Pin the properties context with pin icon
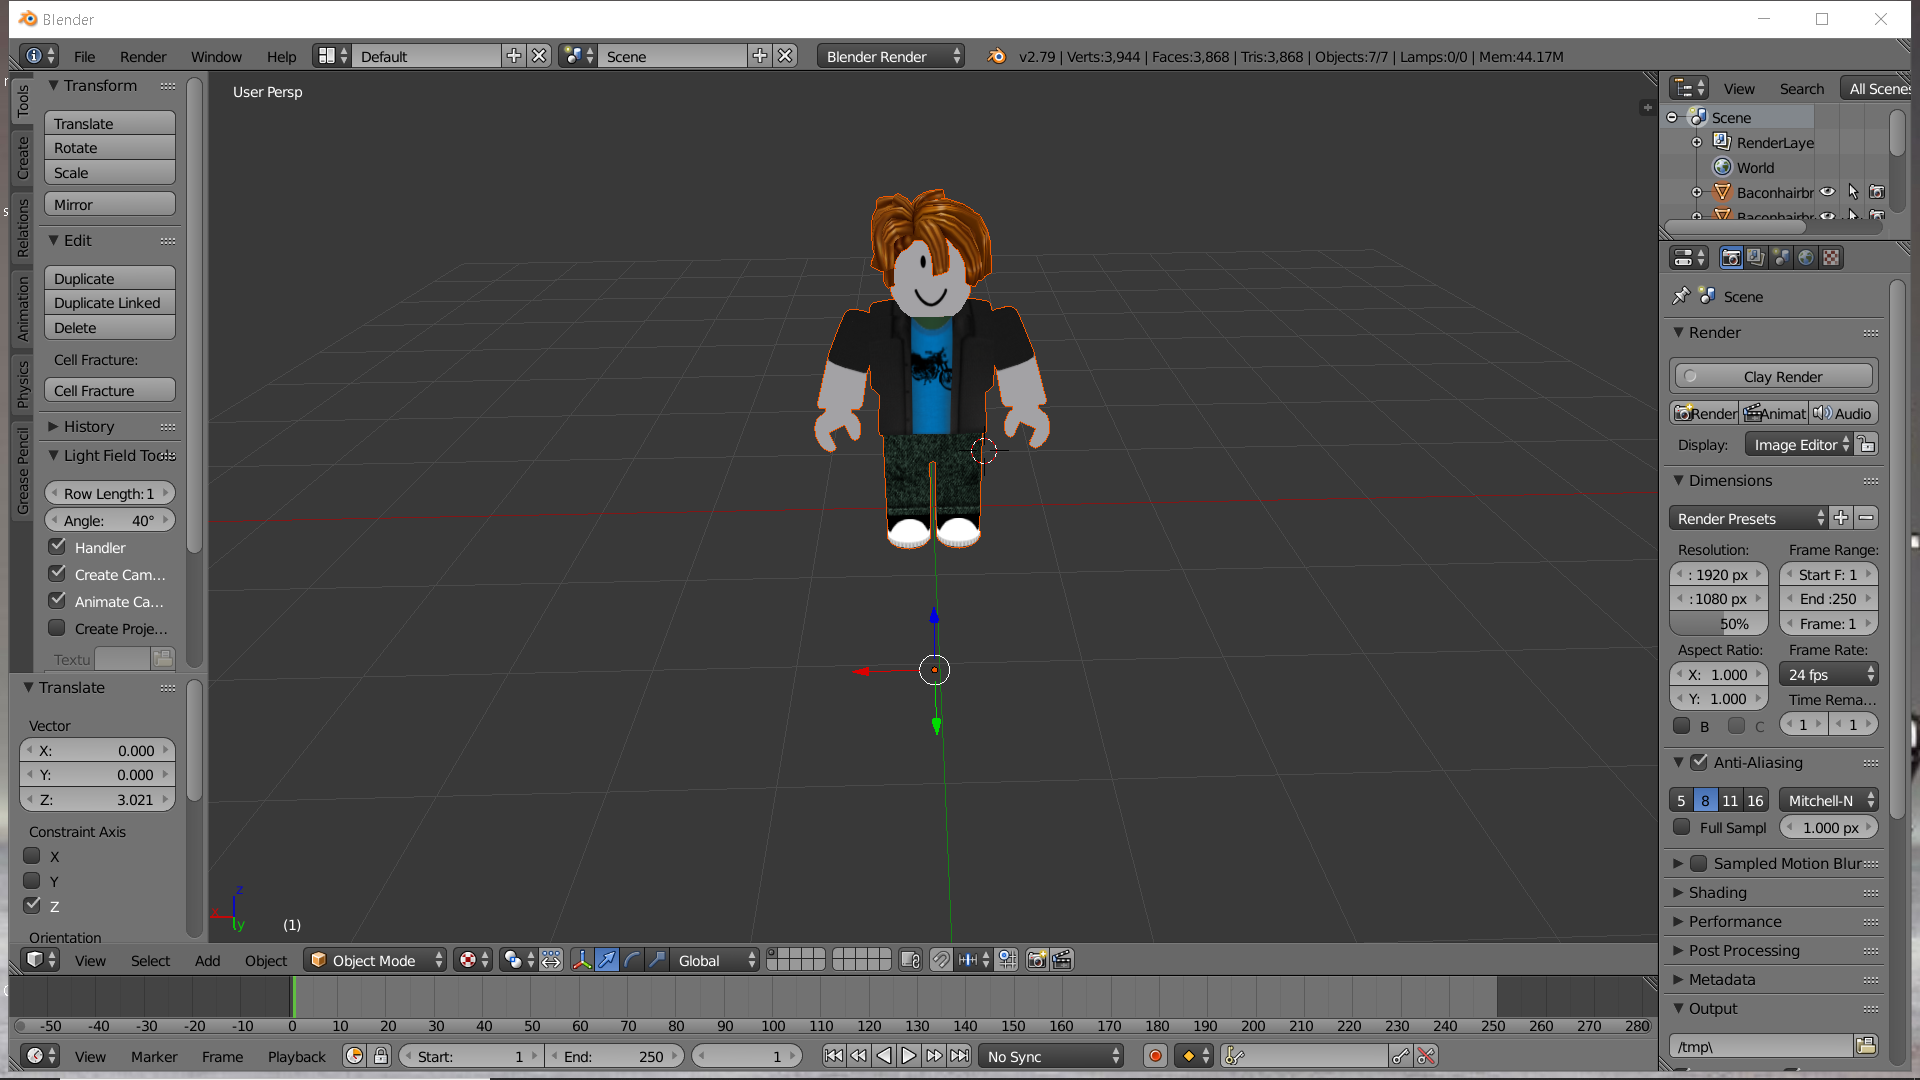 [1682, 296]
